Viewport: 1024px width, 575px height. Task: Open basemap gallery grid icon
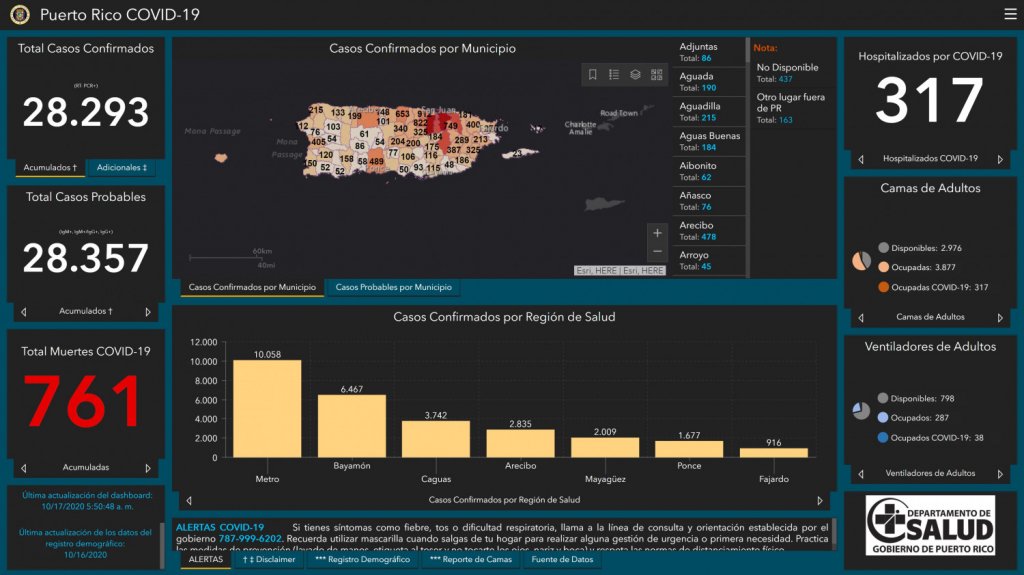tap(657, 75)
